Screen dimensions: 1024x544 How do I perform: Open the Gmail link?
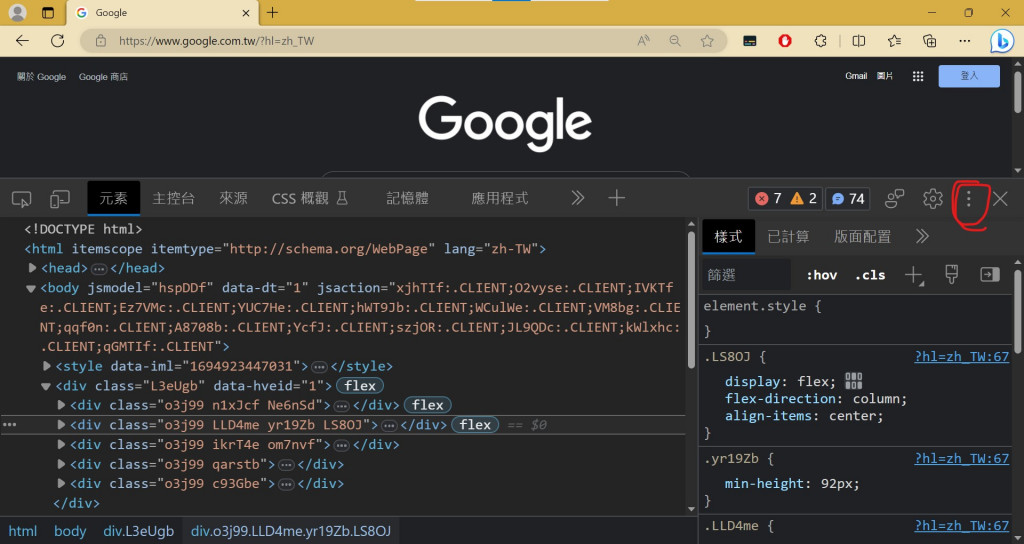coord(856,76)
